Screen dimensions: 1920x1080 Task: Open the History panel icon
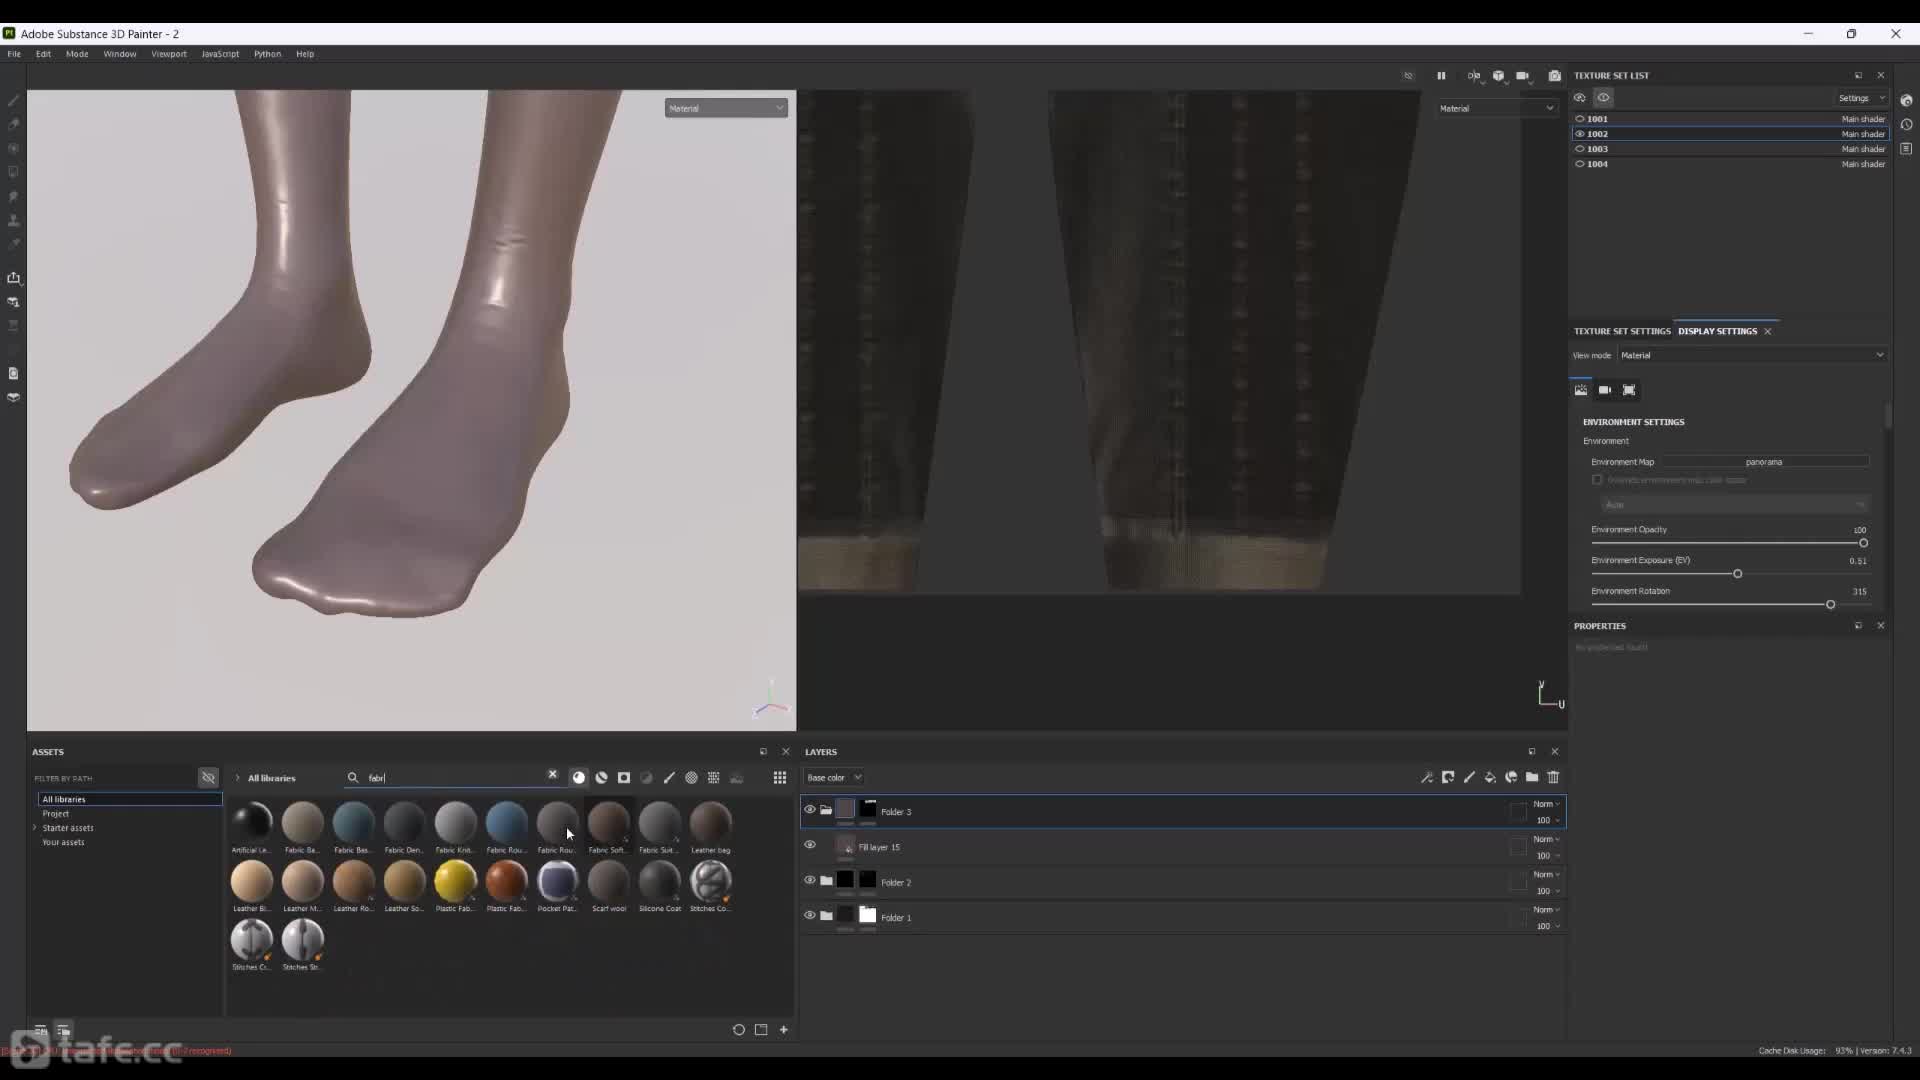pos(1906,125)
